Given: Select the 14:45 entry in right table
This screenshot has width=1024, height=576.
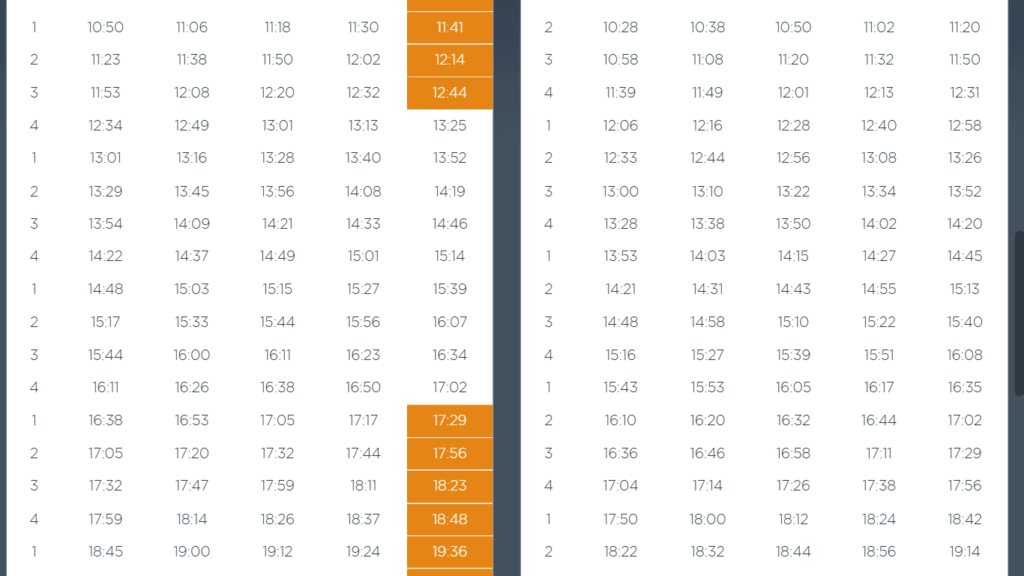Looking at the screenshot, I should (x=965, y=256).
